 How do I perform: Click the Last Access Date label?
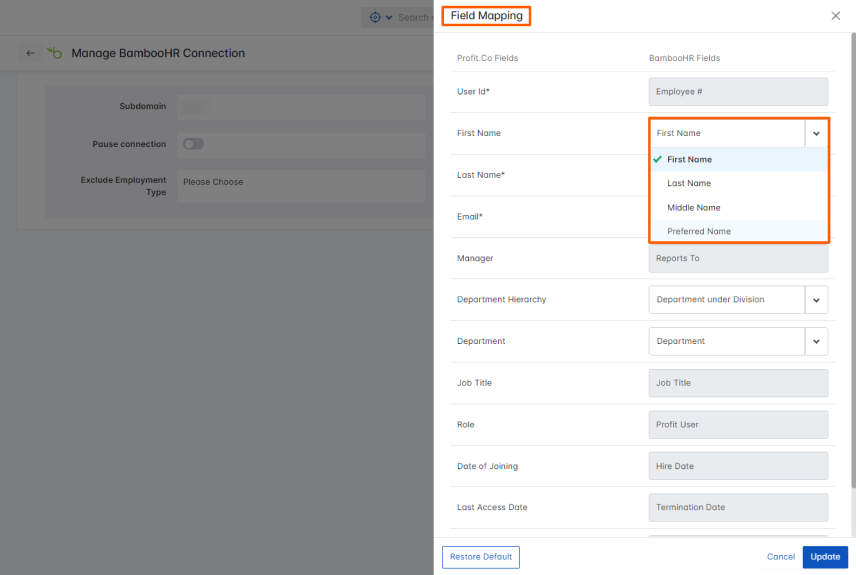(492, 507)
